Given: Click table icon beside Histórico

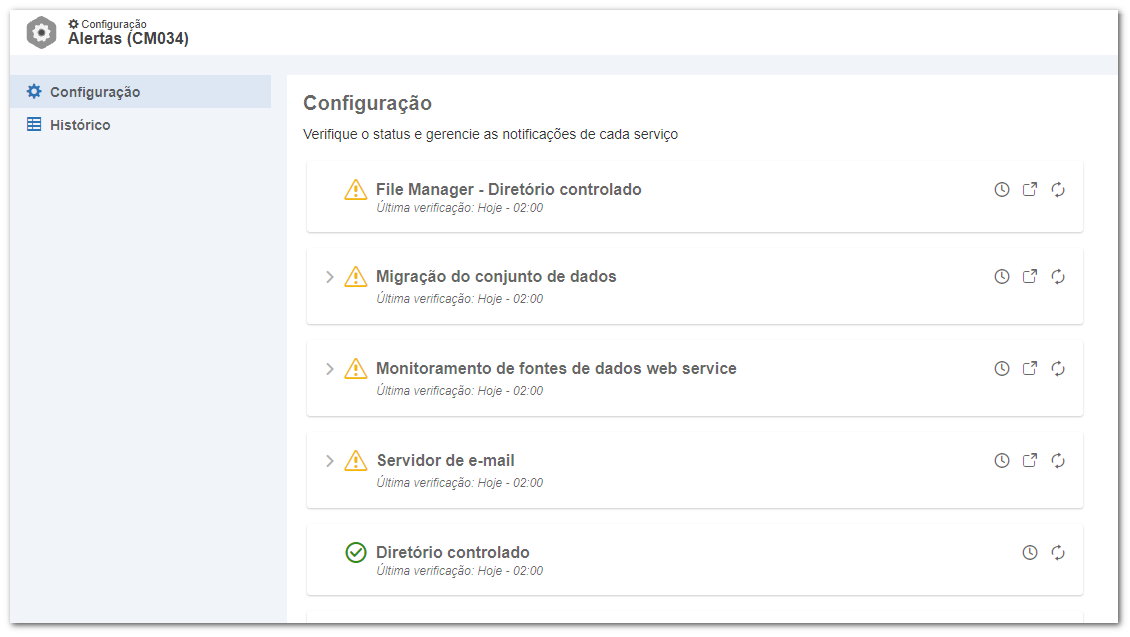Looking at the screenshot, I should (34, 125).
